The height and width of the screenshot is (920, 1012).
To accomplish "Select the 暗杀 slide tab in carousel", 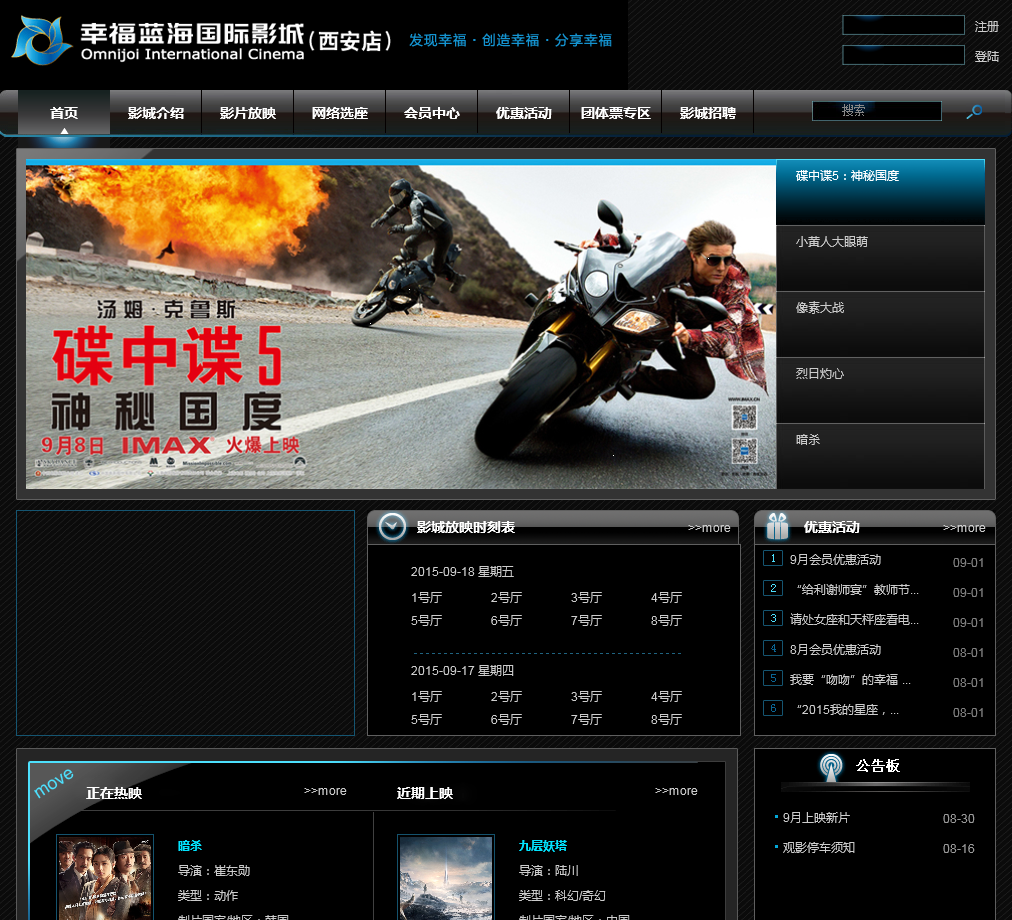I will (880, 456).
